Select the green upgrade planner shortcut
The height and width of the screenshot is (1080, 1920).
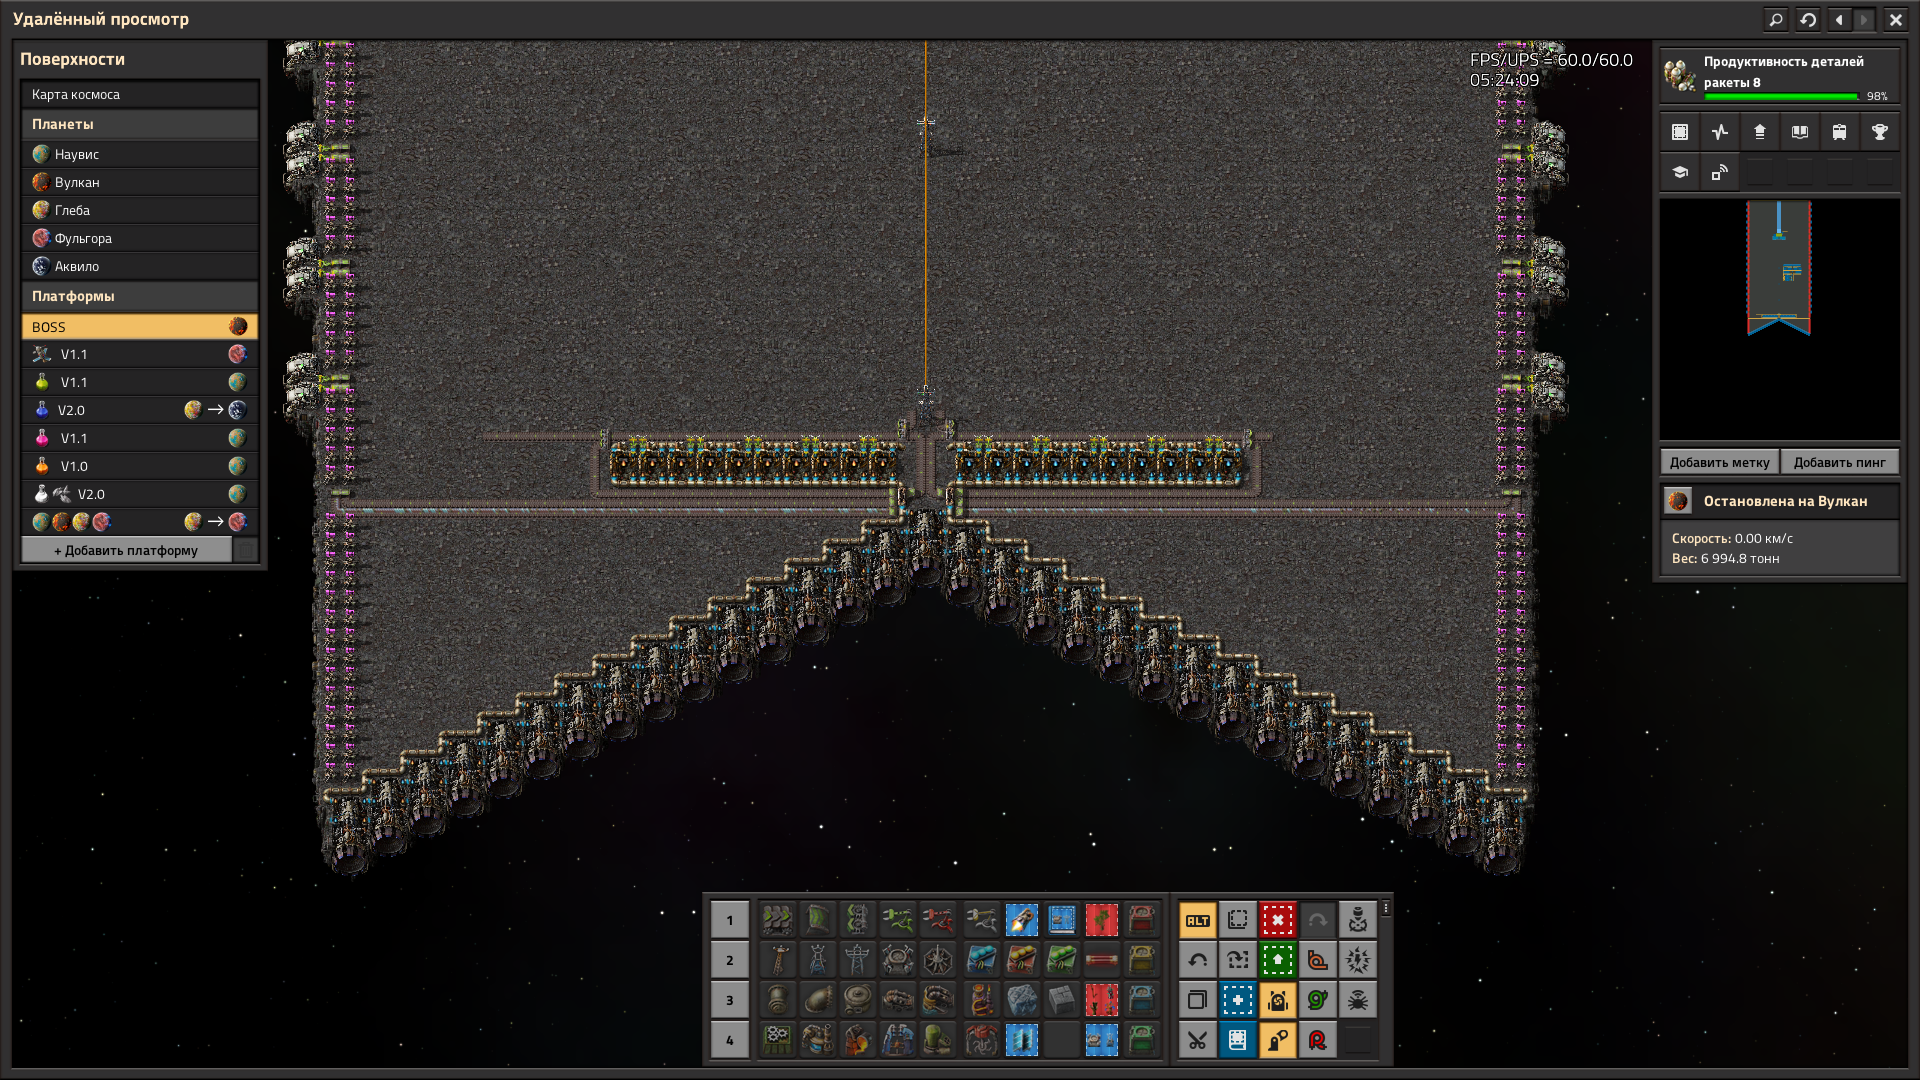coord(1277,960)
